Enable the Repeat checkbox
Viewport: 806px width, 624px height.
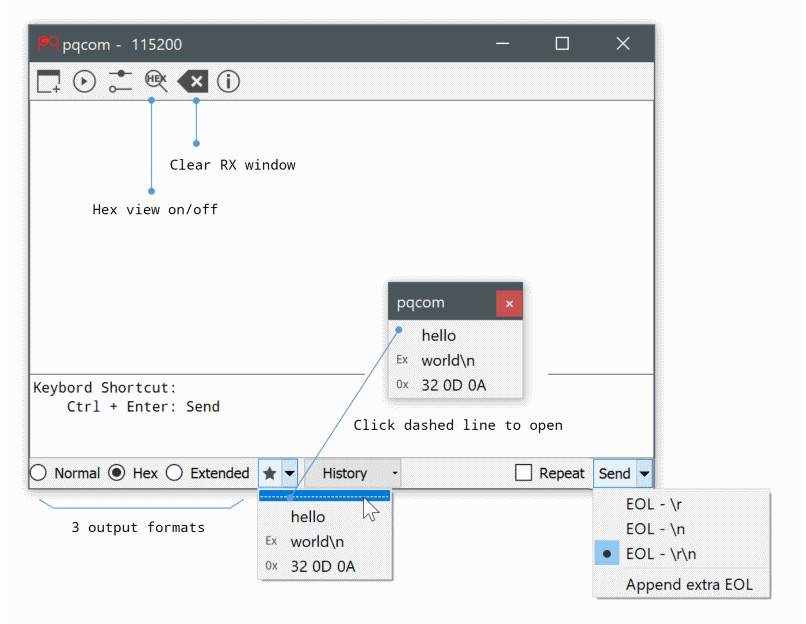[x=550, y=473]
